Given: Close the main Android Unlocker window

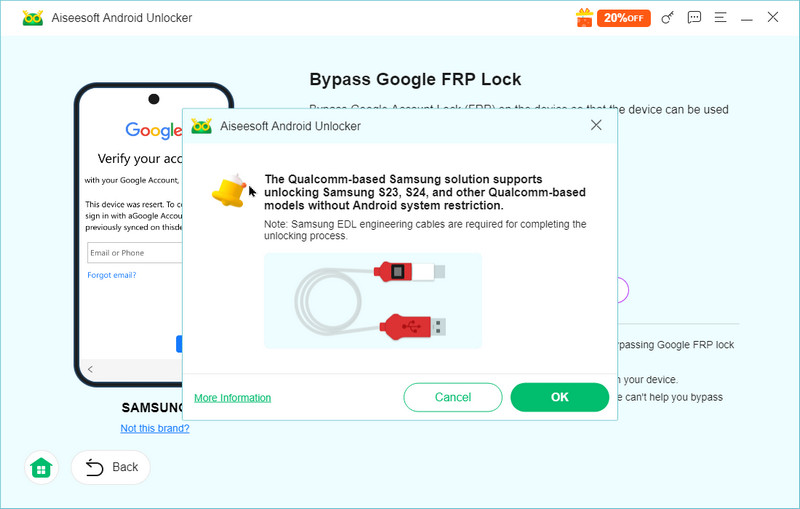Looking at the screenshot, I should pos(773,18).
